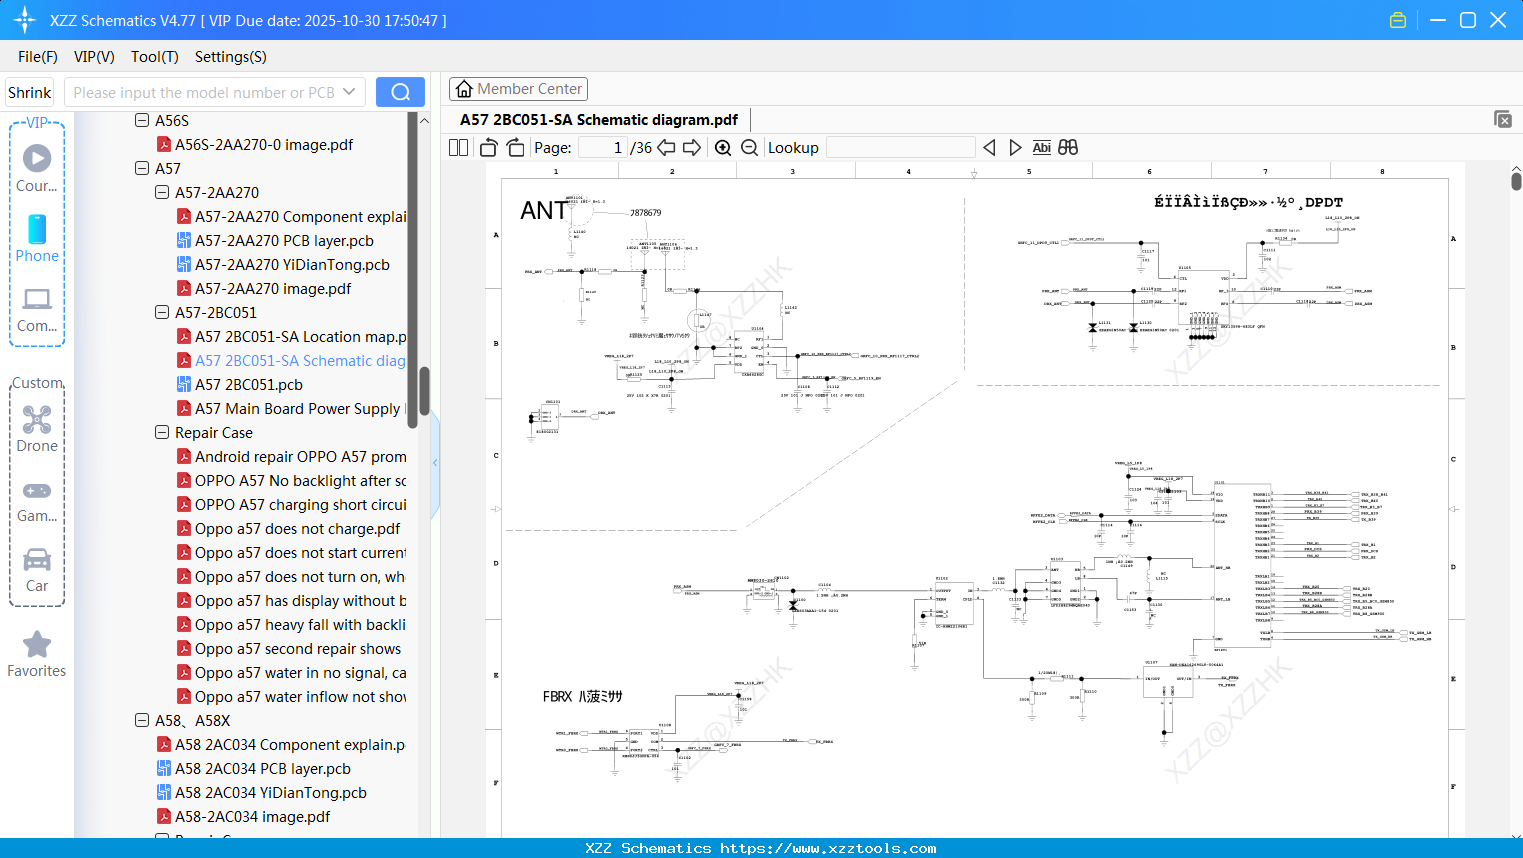
Task: Open the Favorites star section
Action: tap(37, 654)
